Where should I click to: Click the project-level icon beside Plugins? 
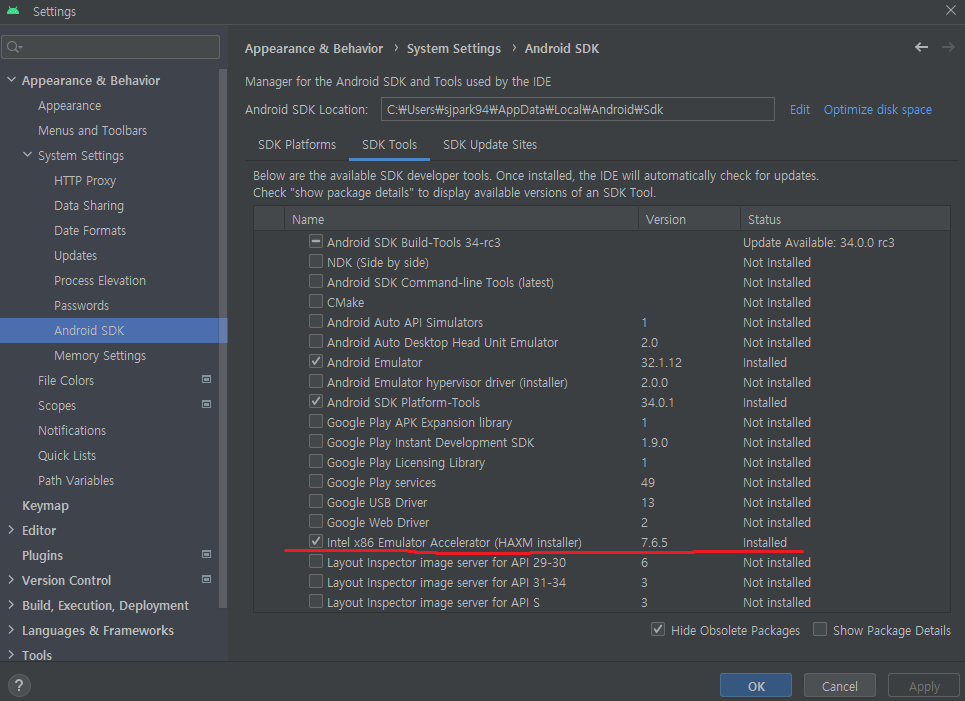pyautogui.click(x=207, y=555)
